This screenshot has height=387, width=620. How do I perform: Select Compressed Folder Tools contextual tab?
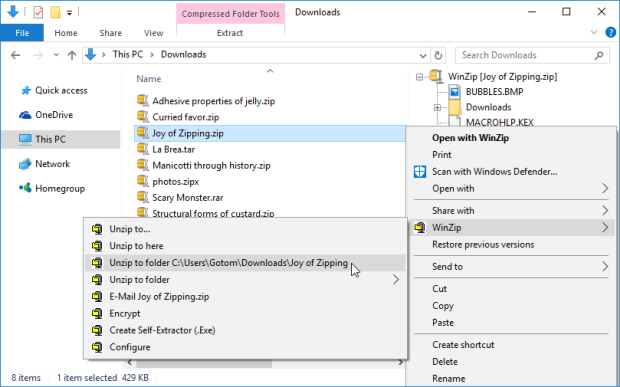231,14
